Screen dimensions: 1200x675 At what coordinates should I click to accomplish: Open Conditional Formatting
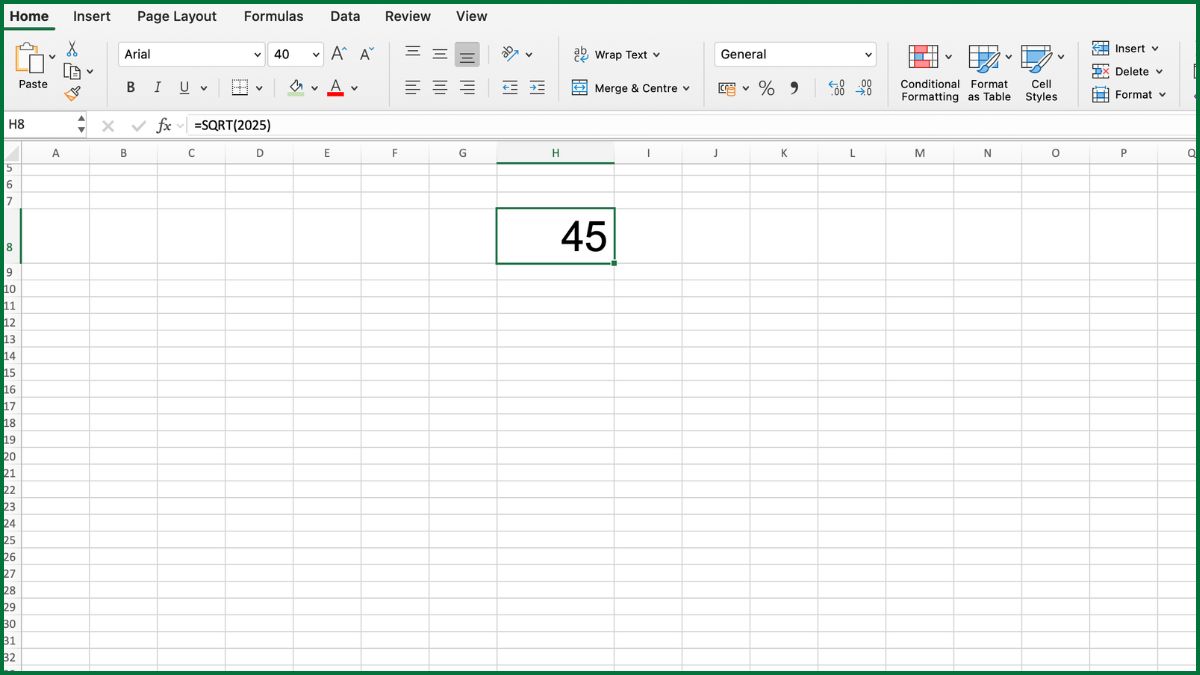point(928,72)
